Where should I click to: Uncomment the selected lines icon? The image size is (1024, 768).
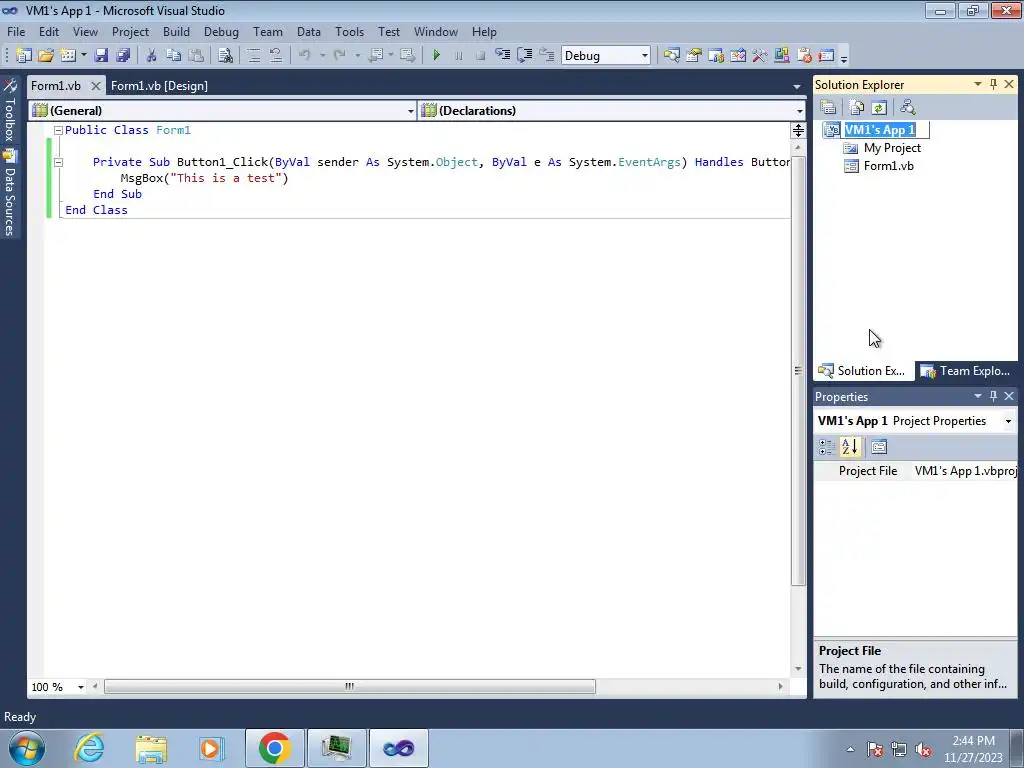pyautogui.click(x=276, y=56)
